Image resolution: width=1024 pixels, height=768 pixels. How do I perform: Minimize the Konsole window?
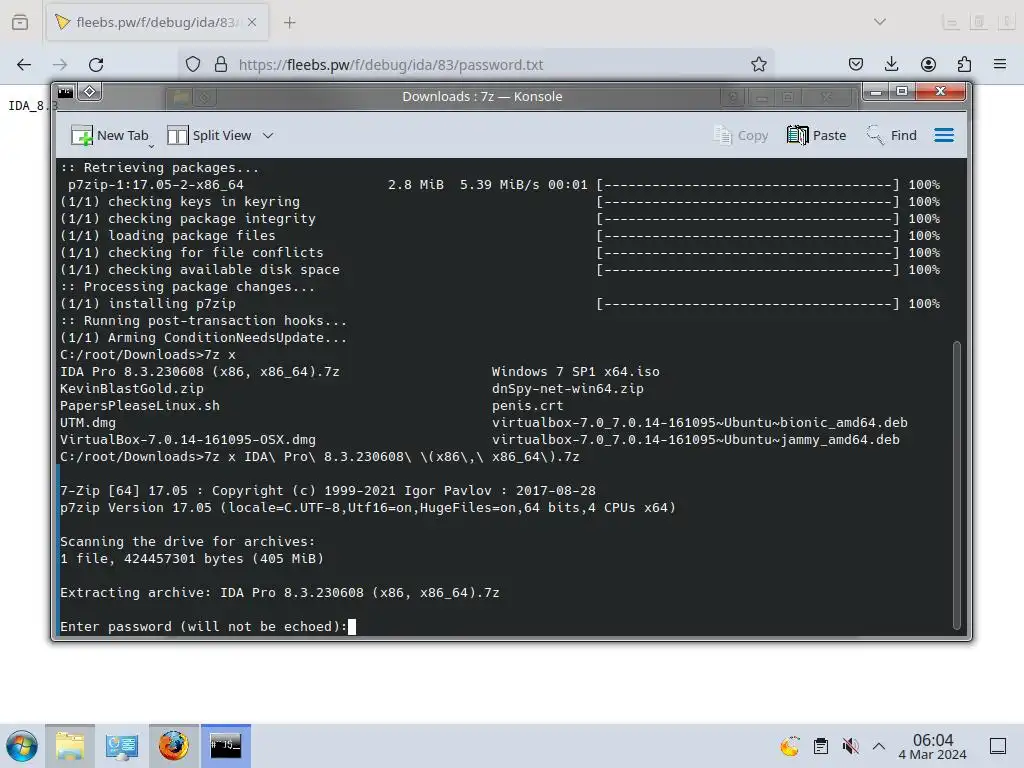pos(876,92)
